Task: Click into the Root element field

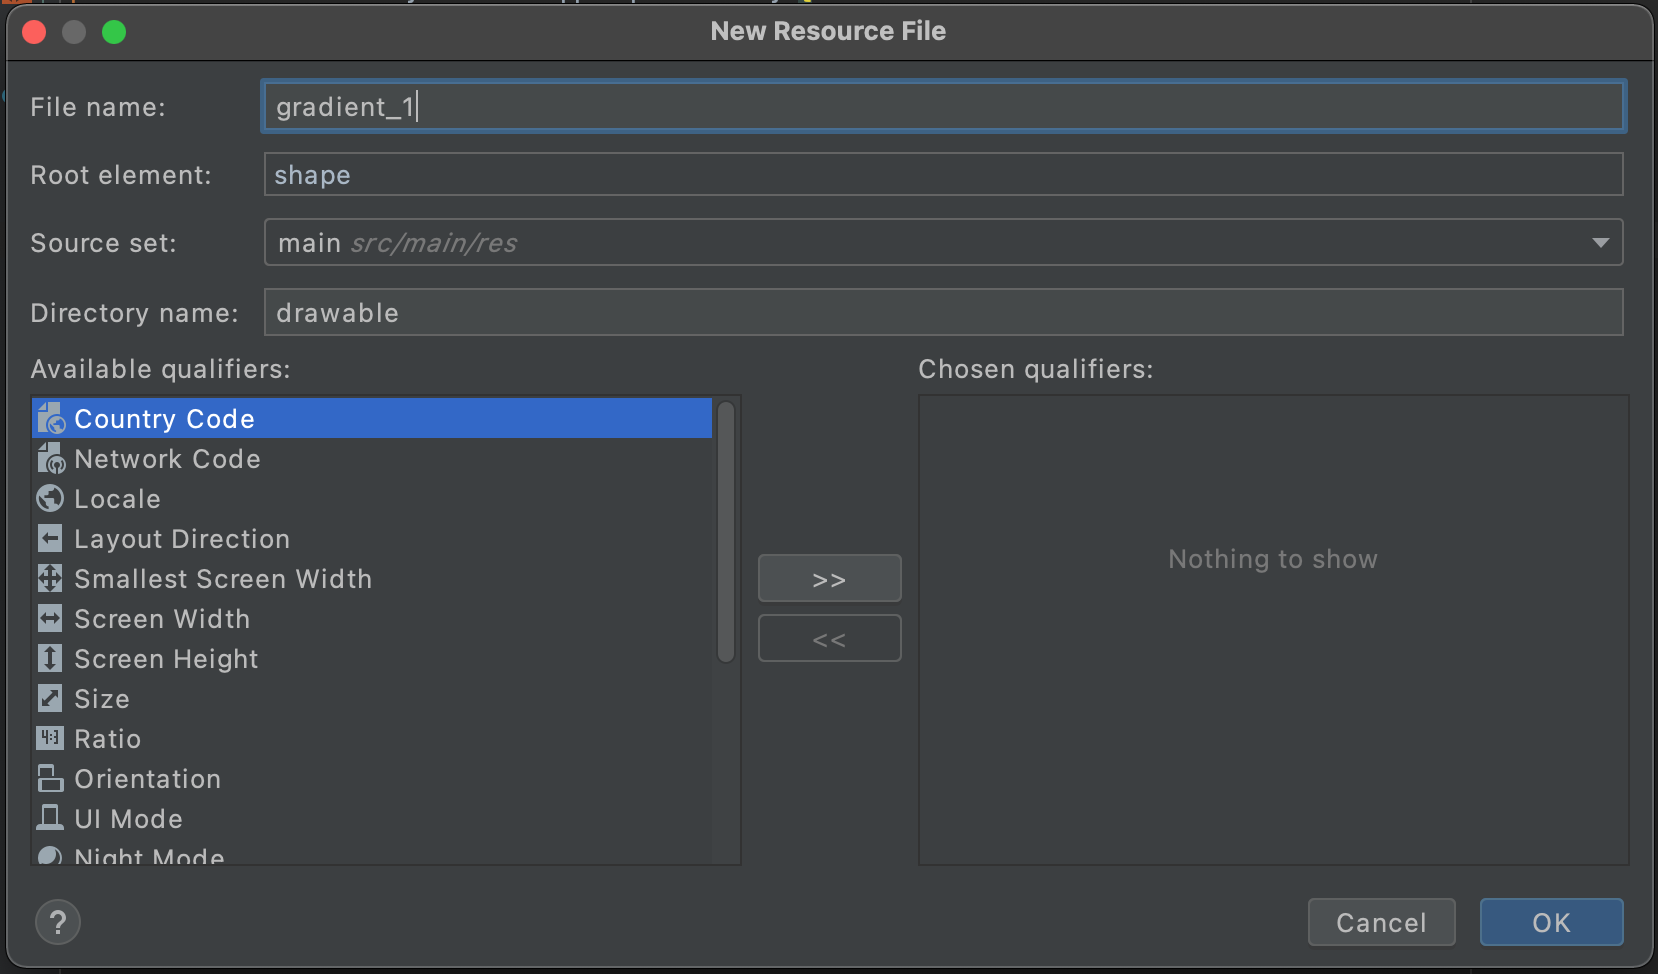Action: 943,174
